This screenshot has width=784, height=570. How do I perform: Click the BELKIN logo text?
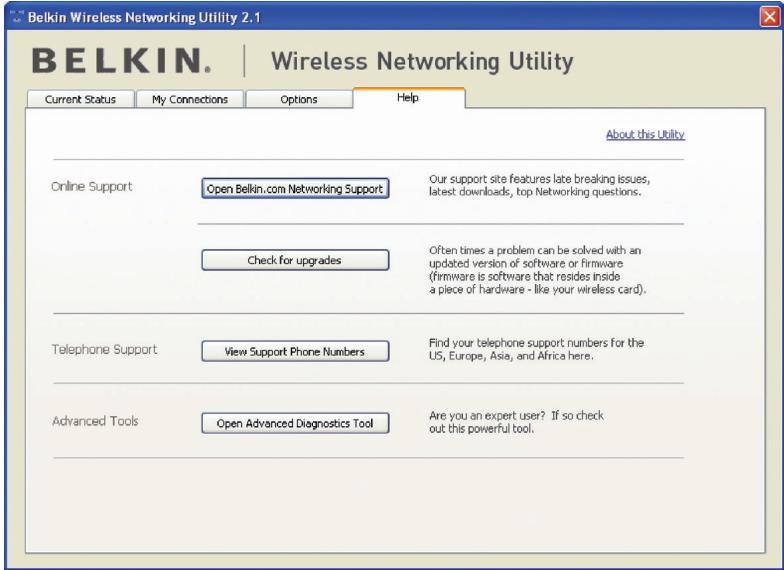122,60
